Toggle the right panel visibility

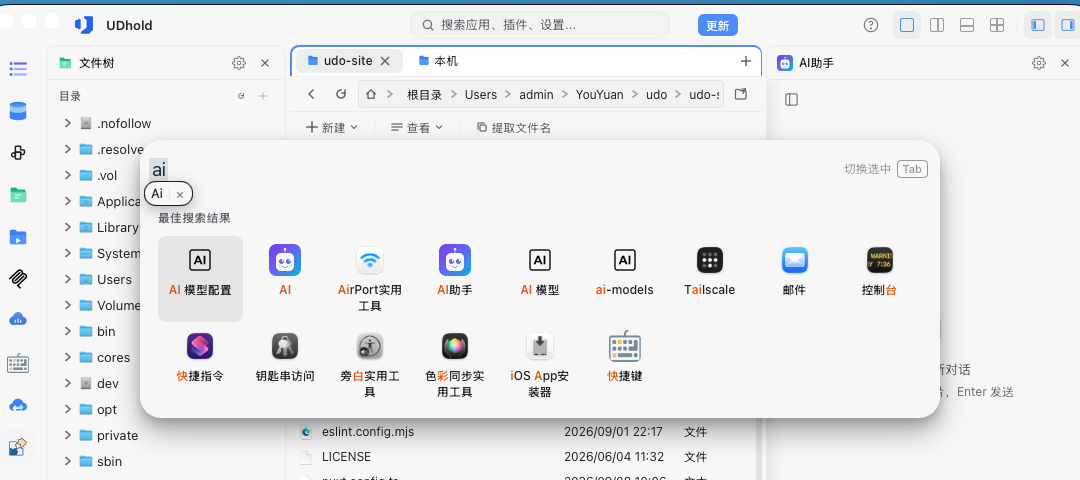coord(1067,25)
